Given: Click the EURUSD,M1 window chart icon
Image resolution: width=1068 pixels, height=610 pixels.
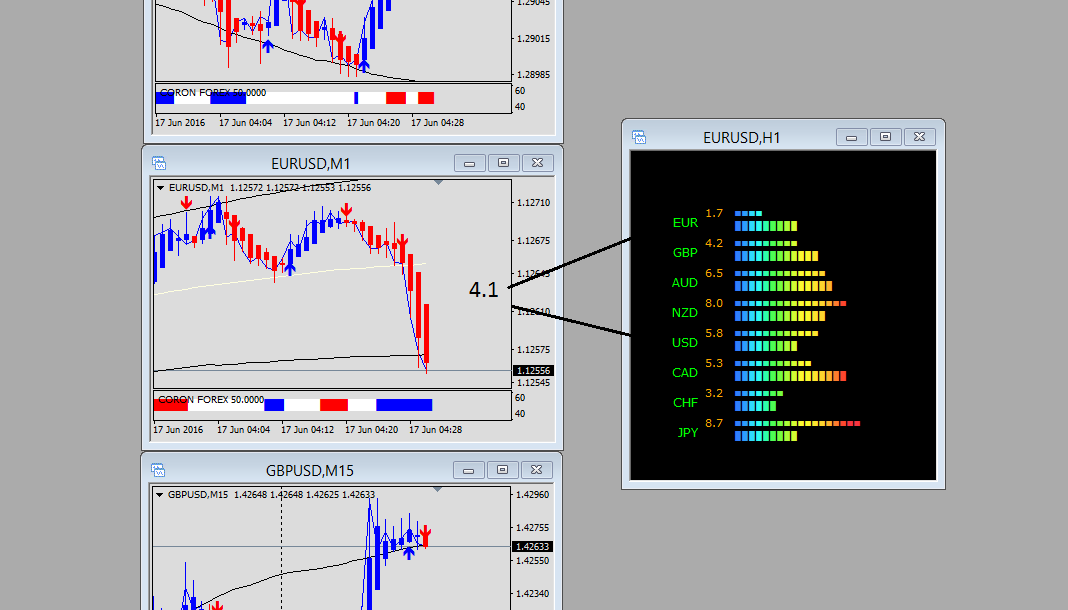Looking at the screenshot, I should [x=159, y=163].
